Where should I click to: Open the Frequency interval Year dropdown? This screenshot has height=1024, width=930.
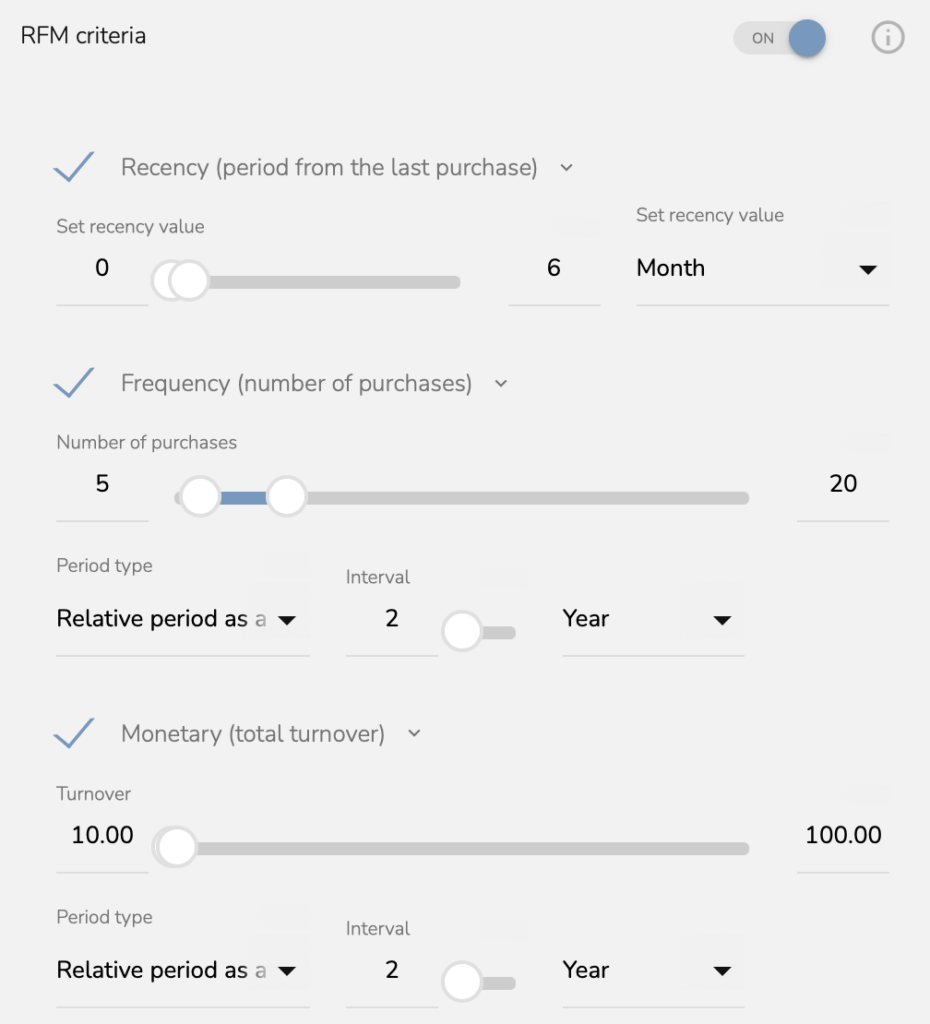pos(653,618)
